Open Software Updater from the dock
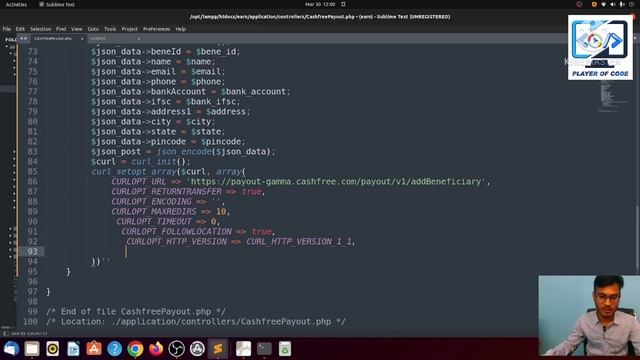 [197, 349]
